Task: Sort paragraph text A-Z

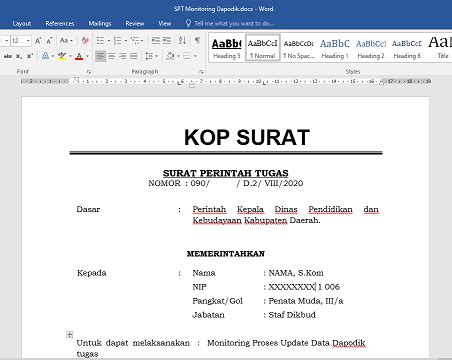Action: click(182, 41)
